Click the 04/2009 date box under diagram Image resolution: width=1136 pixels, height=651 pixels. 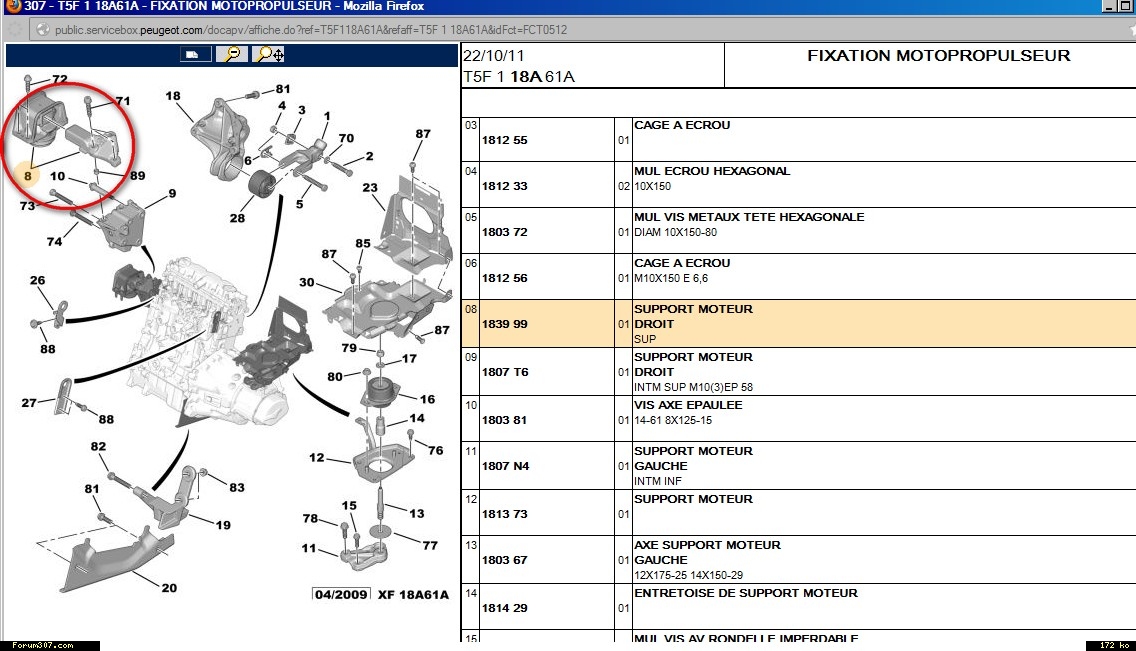pos(341,595)
